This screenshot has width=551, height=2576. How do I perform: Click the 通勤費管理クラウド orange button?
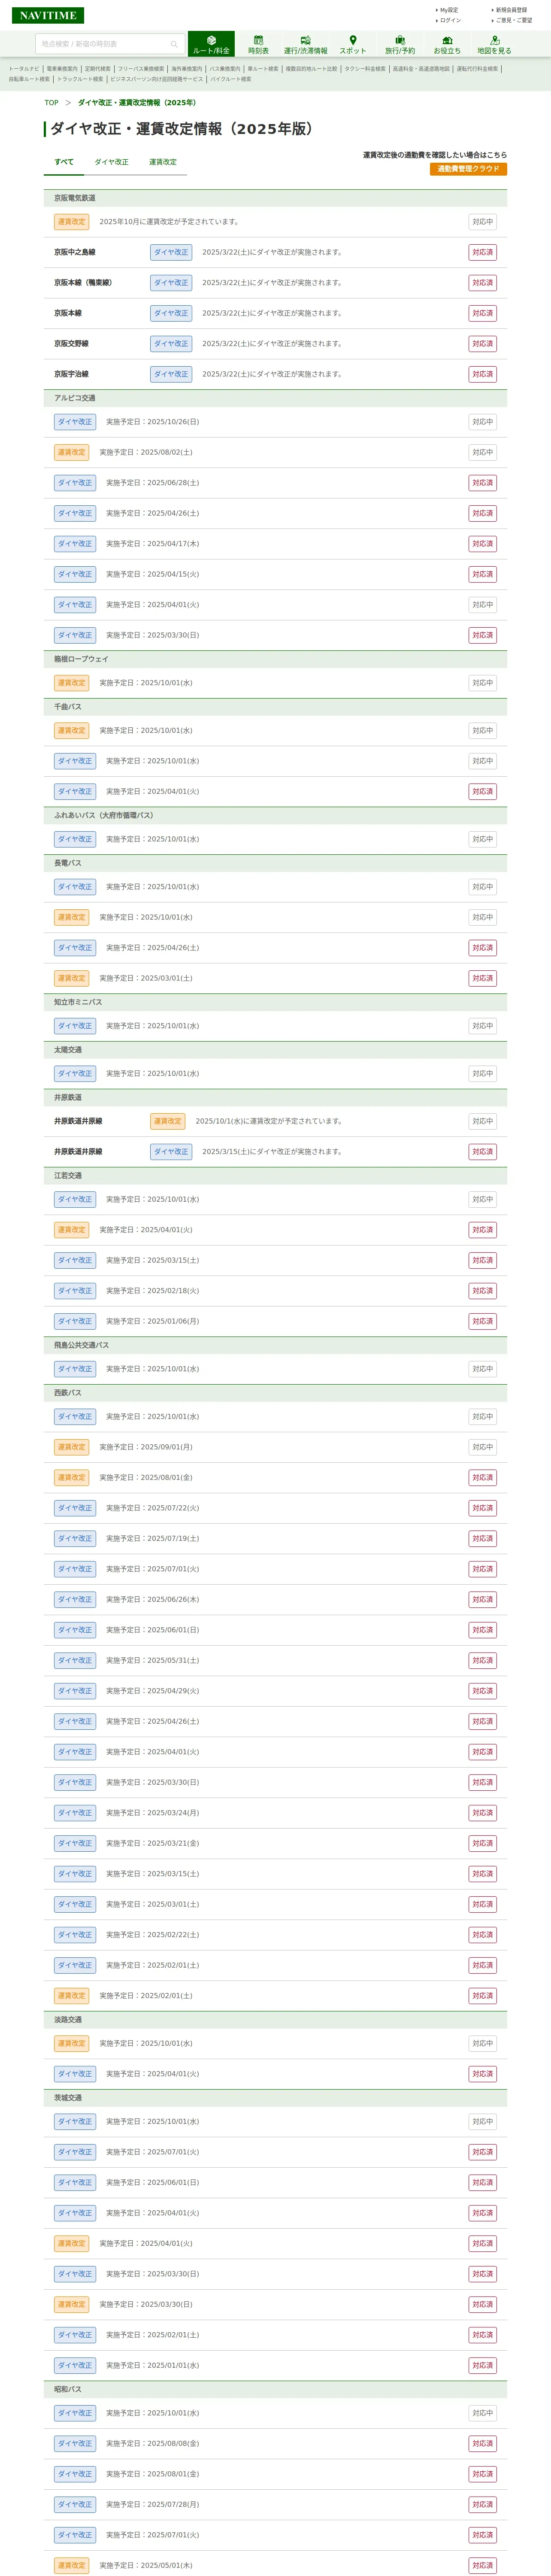pyautogui.click(x=468, y=169)
